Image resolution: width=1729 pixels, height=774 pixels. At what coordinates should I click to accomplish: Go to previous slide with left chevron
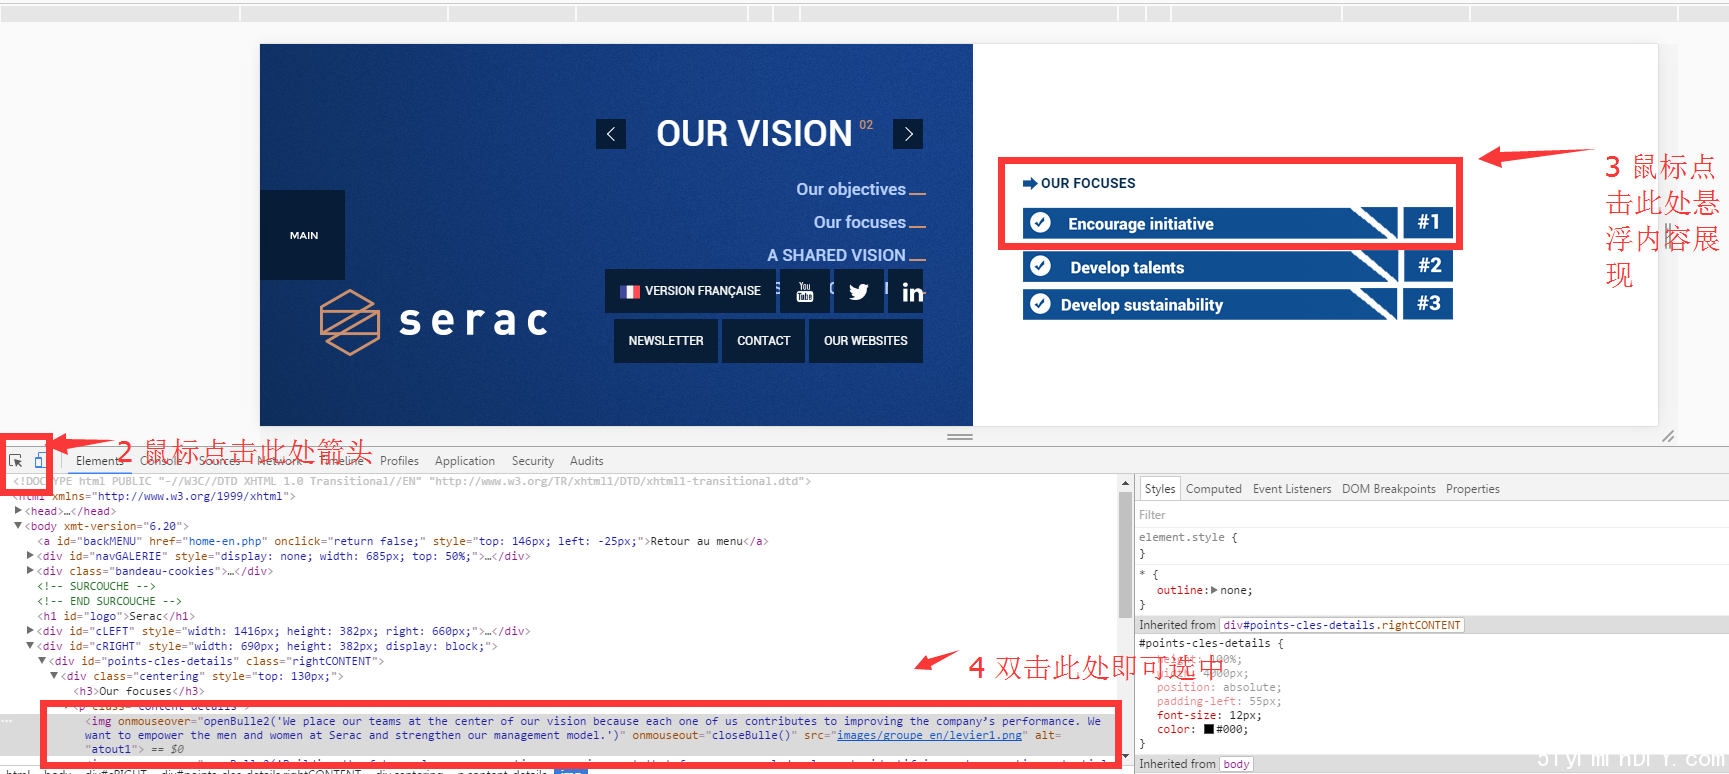611,134
